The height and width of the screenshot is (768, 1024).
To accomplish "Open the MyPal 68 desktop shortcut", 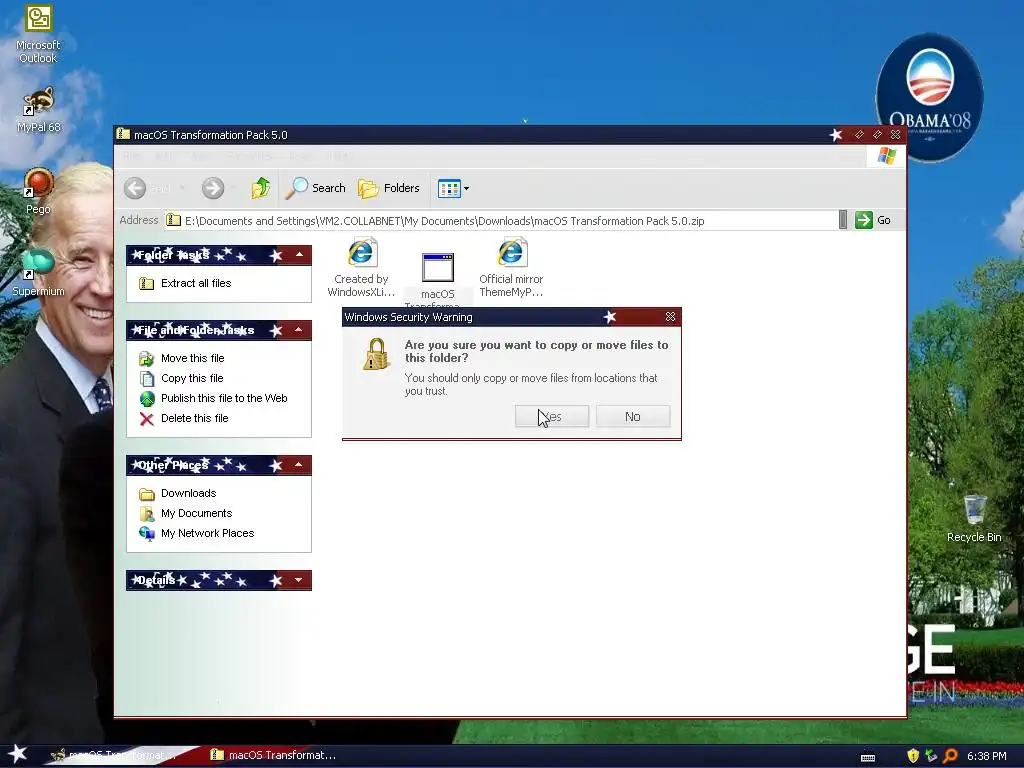I will pyautogui.click(x=38, y=110).
